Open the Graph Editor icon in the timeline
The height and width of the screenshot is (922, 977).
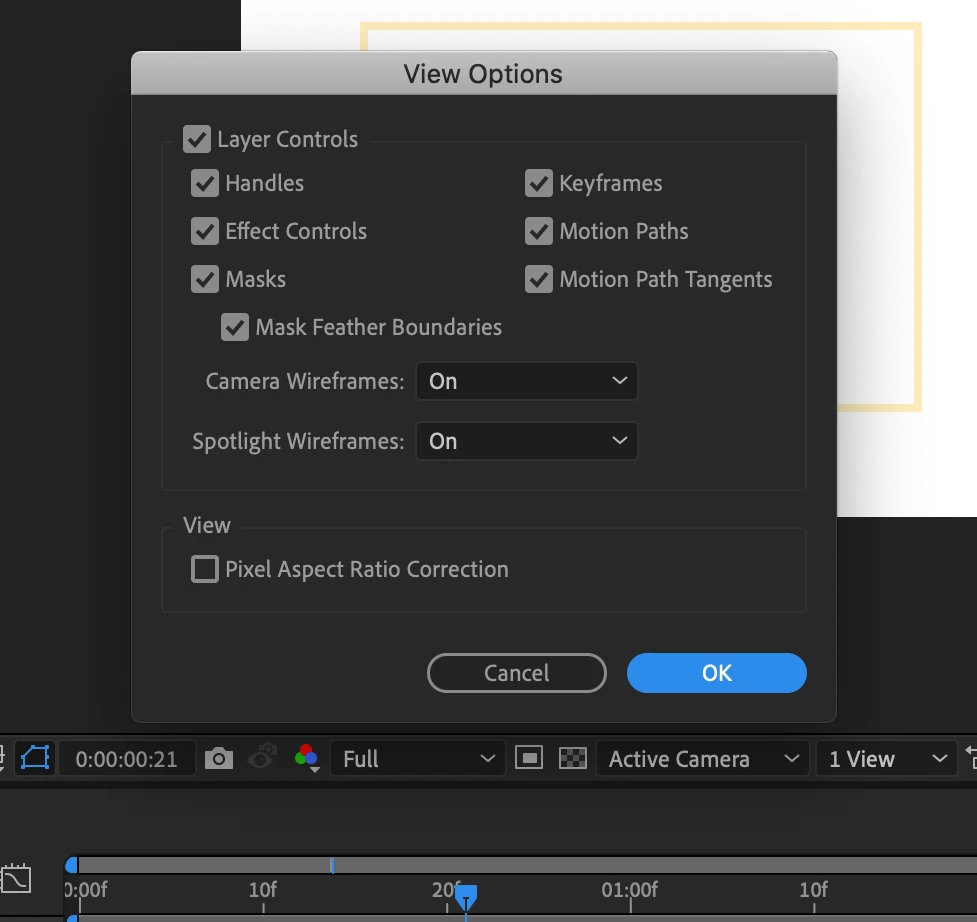point(16,878)
